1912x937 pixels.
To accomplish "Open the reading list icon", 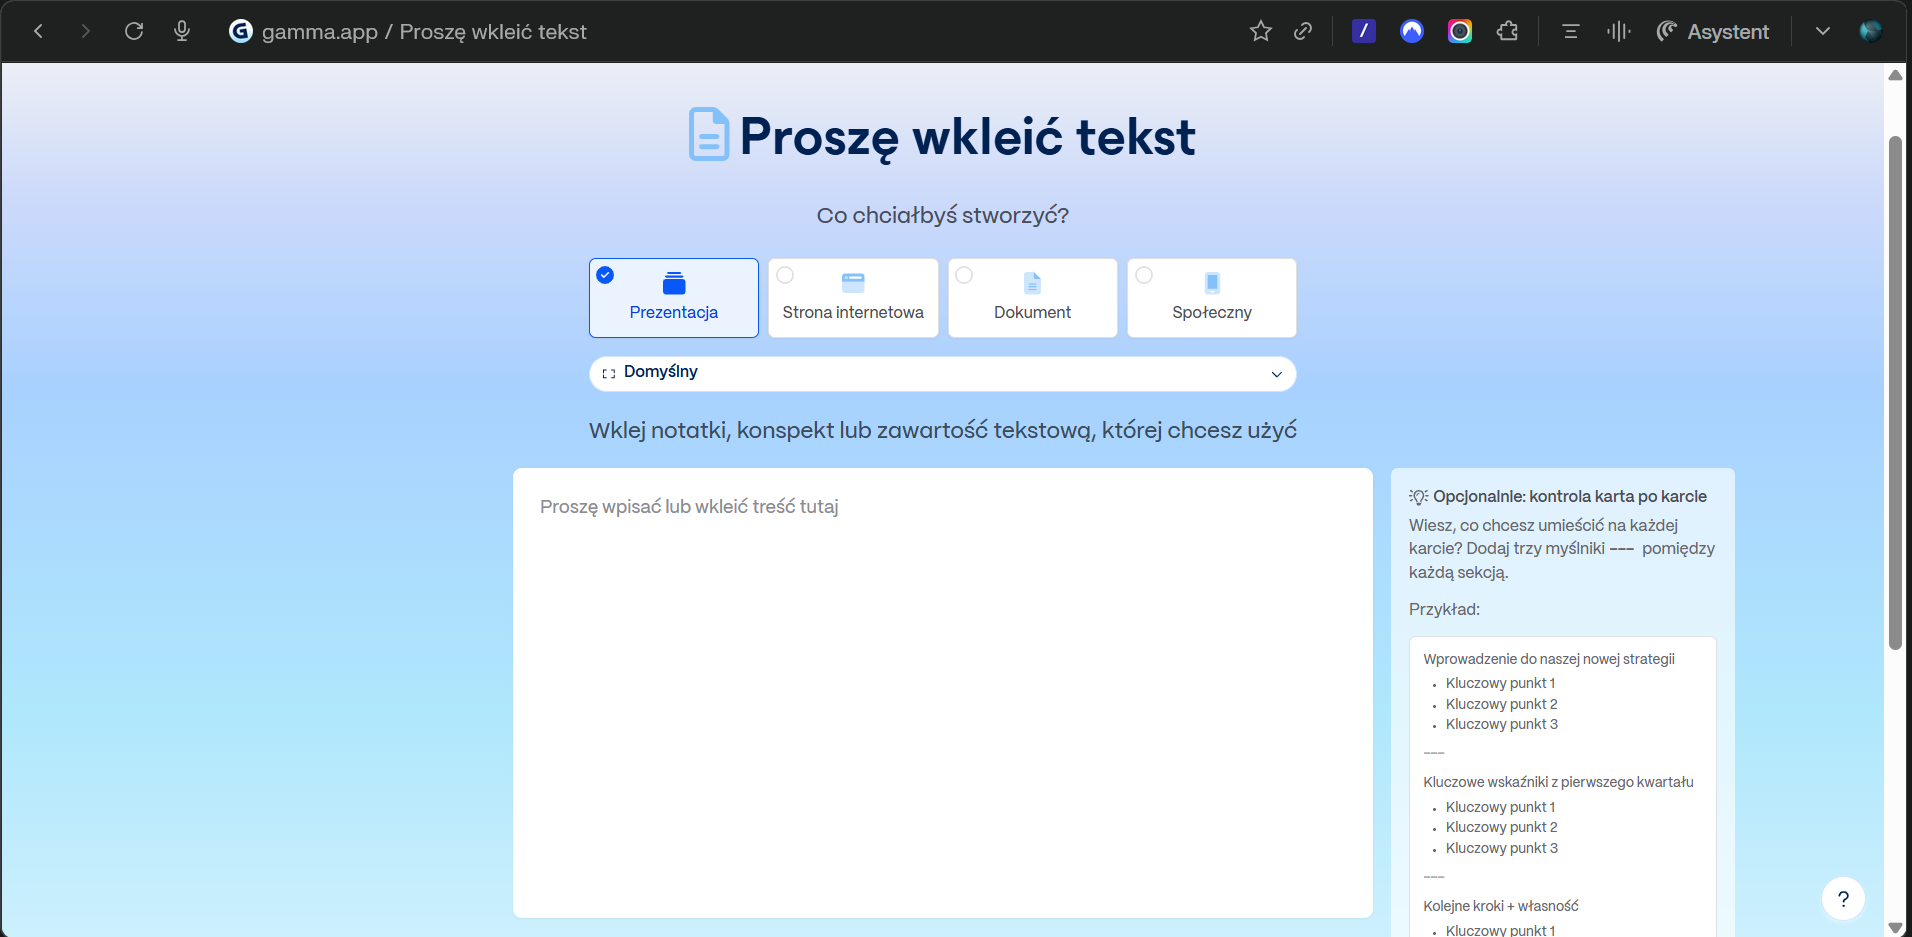I will pyautogui.click(x=1571, y=31).
